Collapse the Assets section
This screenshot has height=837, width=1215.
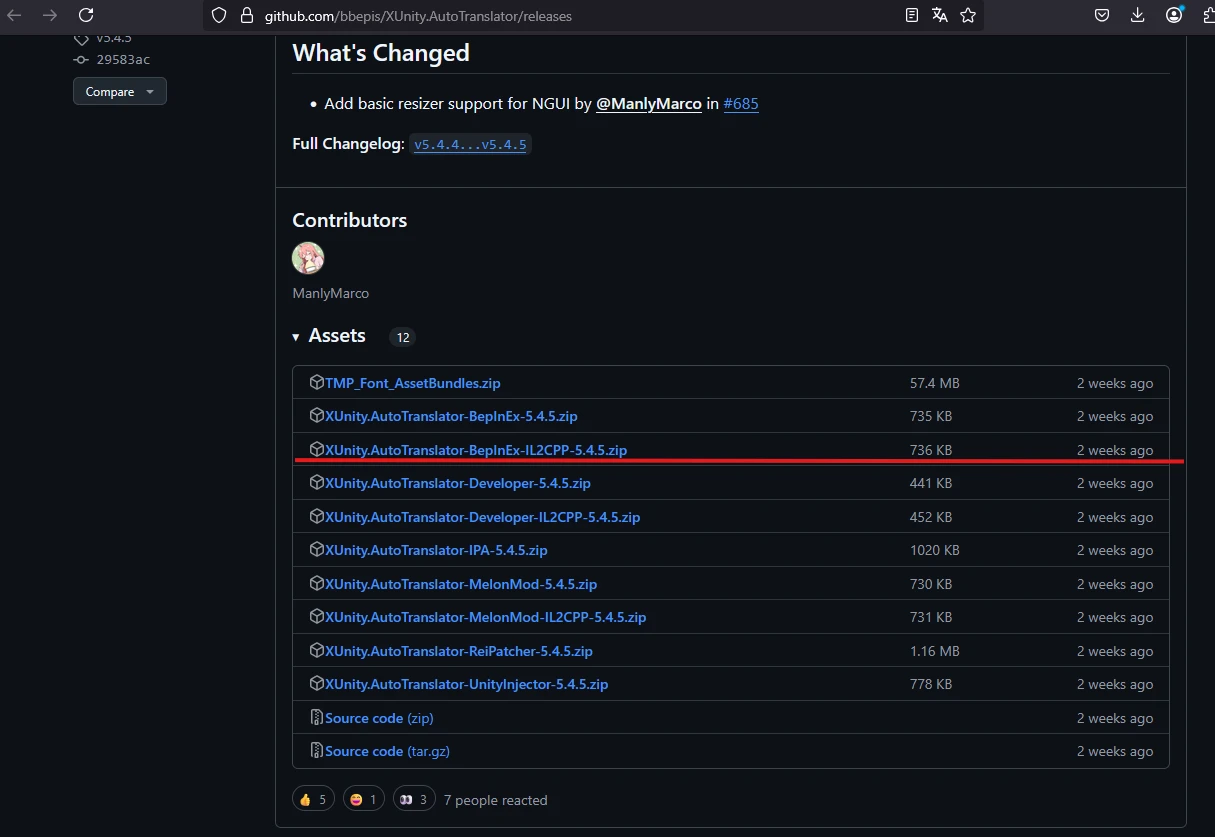pyautogui.click(x=329, y=336)
